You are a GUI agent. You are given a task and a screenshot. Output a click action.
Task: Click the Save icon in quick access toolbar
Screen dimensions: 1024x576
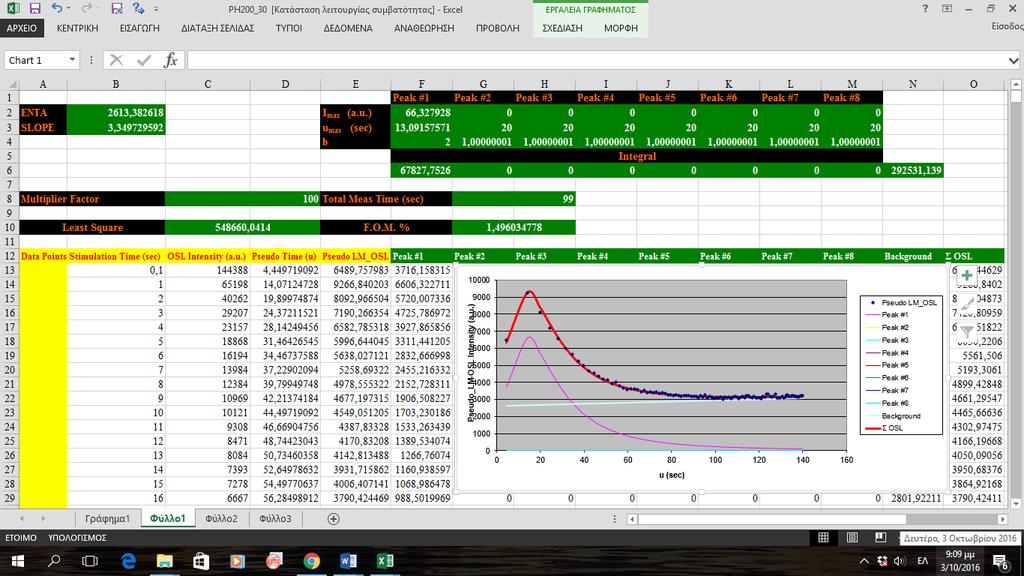click(35, 8)
